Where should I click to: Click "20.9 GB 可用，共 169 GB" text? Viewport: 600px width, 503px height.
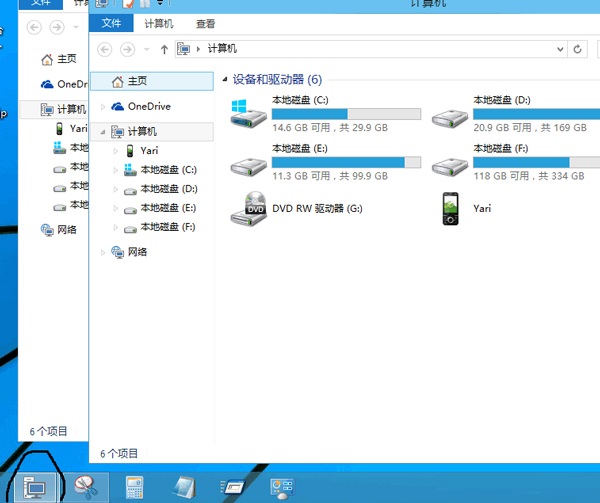coord(530,127)
